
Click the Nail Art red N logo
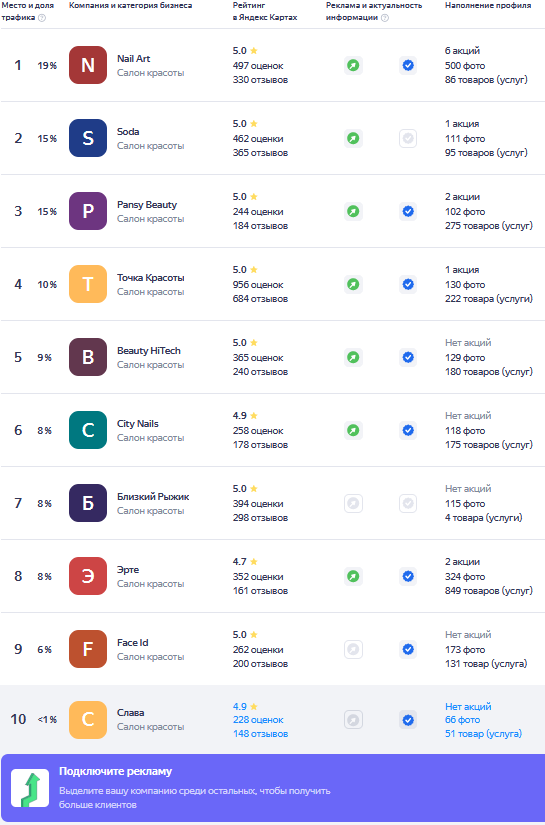click(x=88, y=65)
